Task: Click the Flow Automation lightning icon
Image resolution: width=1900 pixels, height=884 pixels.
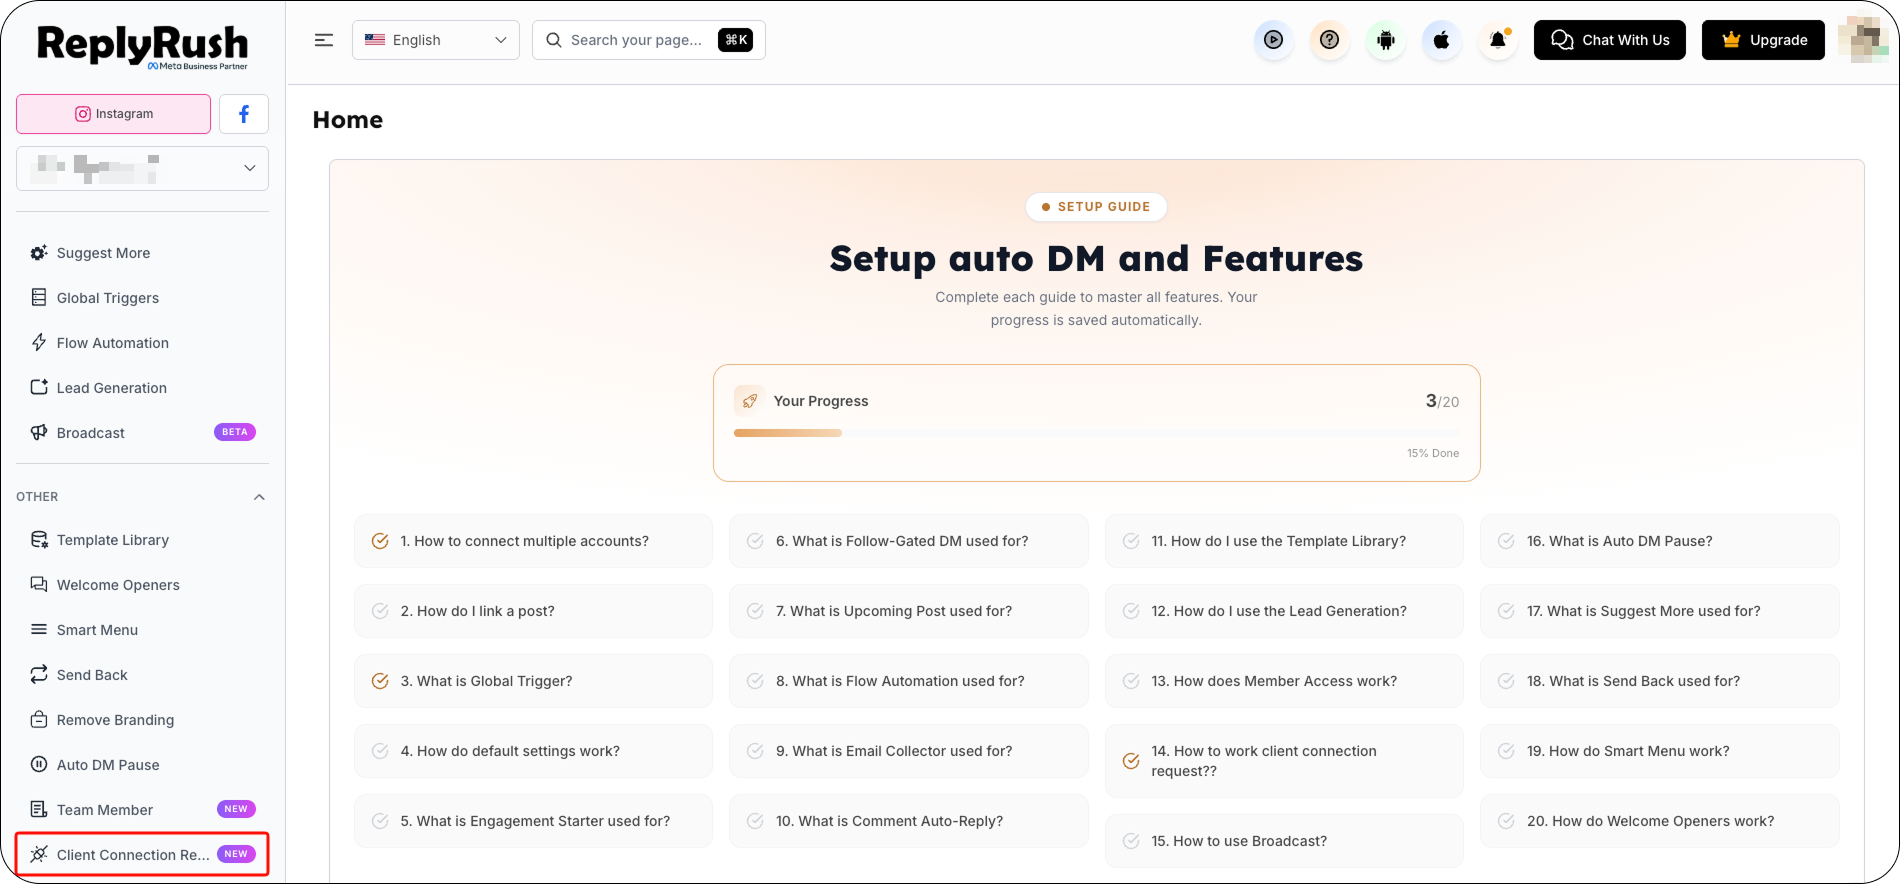Action: (x=39, y=342)
